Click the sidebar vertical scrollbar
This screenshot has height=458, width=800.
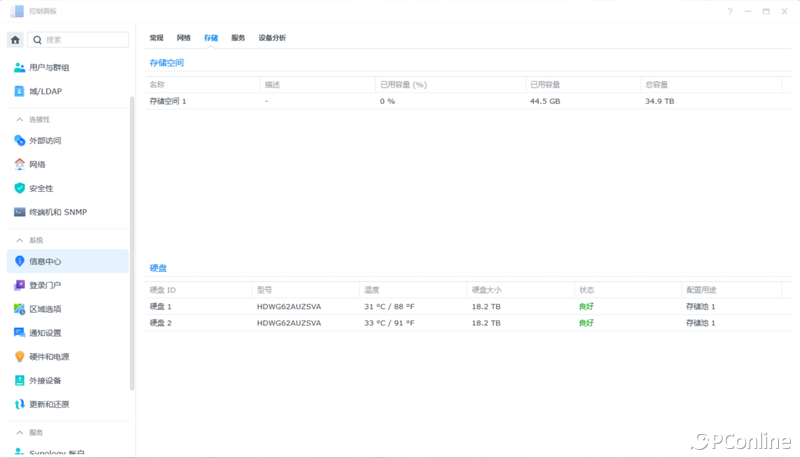[132, 240]
